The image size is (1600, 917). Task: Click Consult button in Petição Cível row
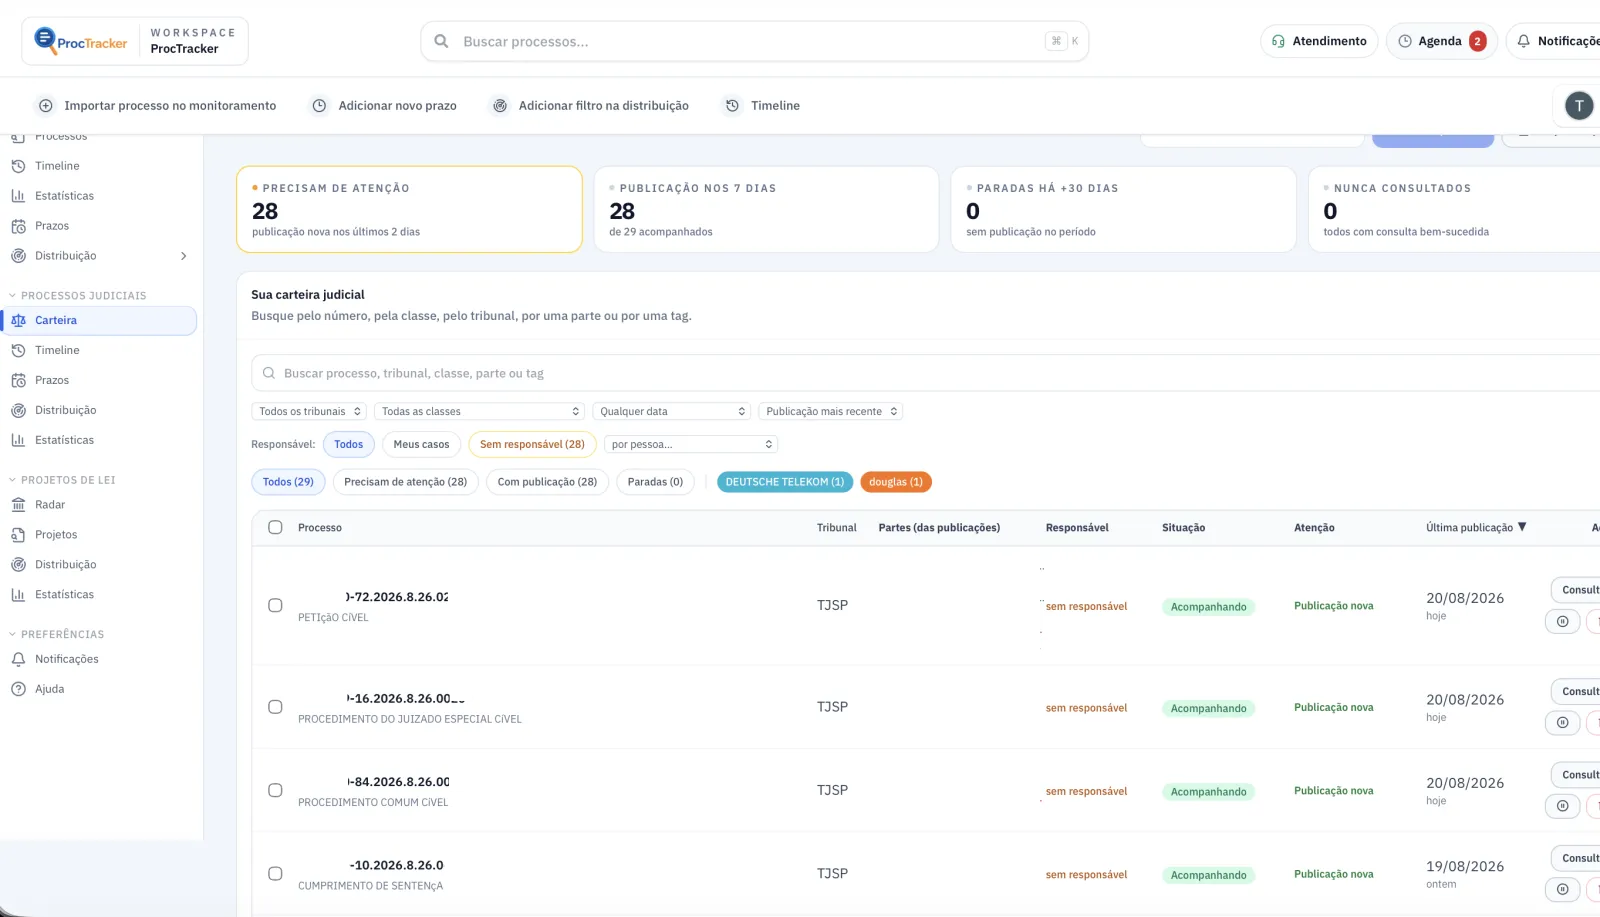click(x=1577, y=590)
